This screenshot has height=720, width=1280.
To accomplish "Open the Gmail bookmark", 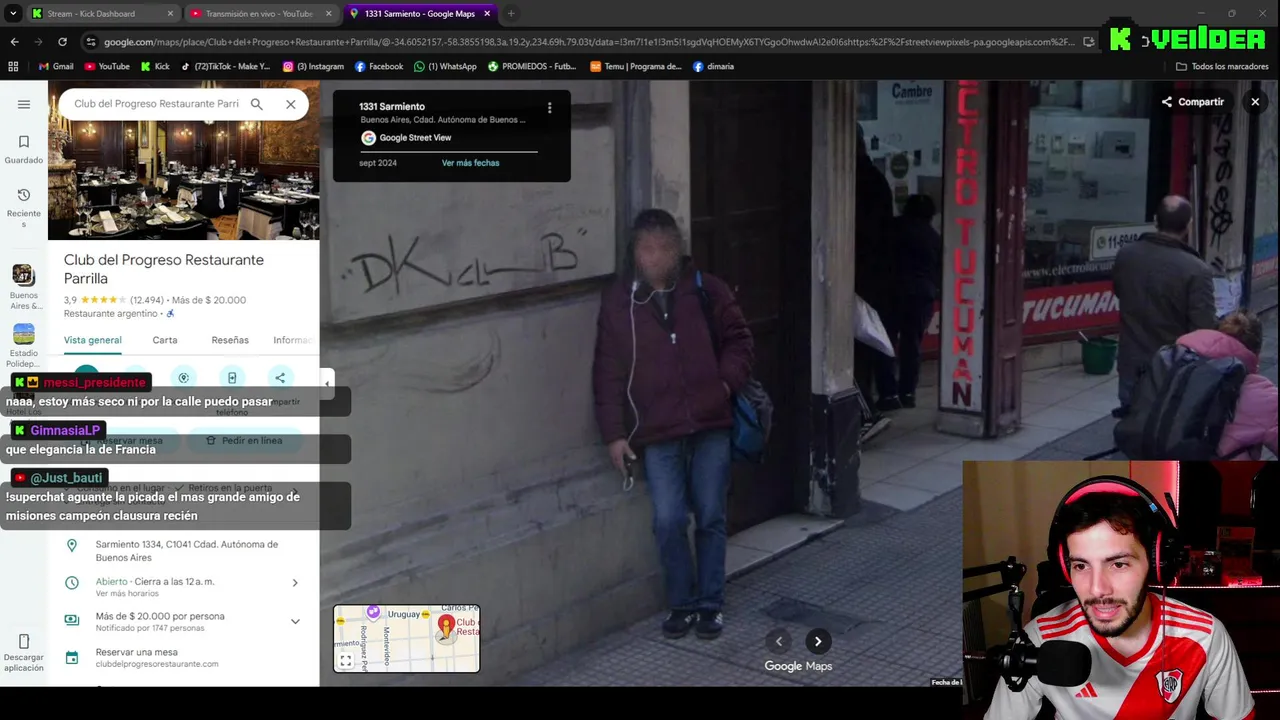I will [56, 67].
